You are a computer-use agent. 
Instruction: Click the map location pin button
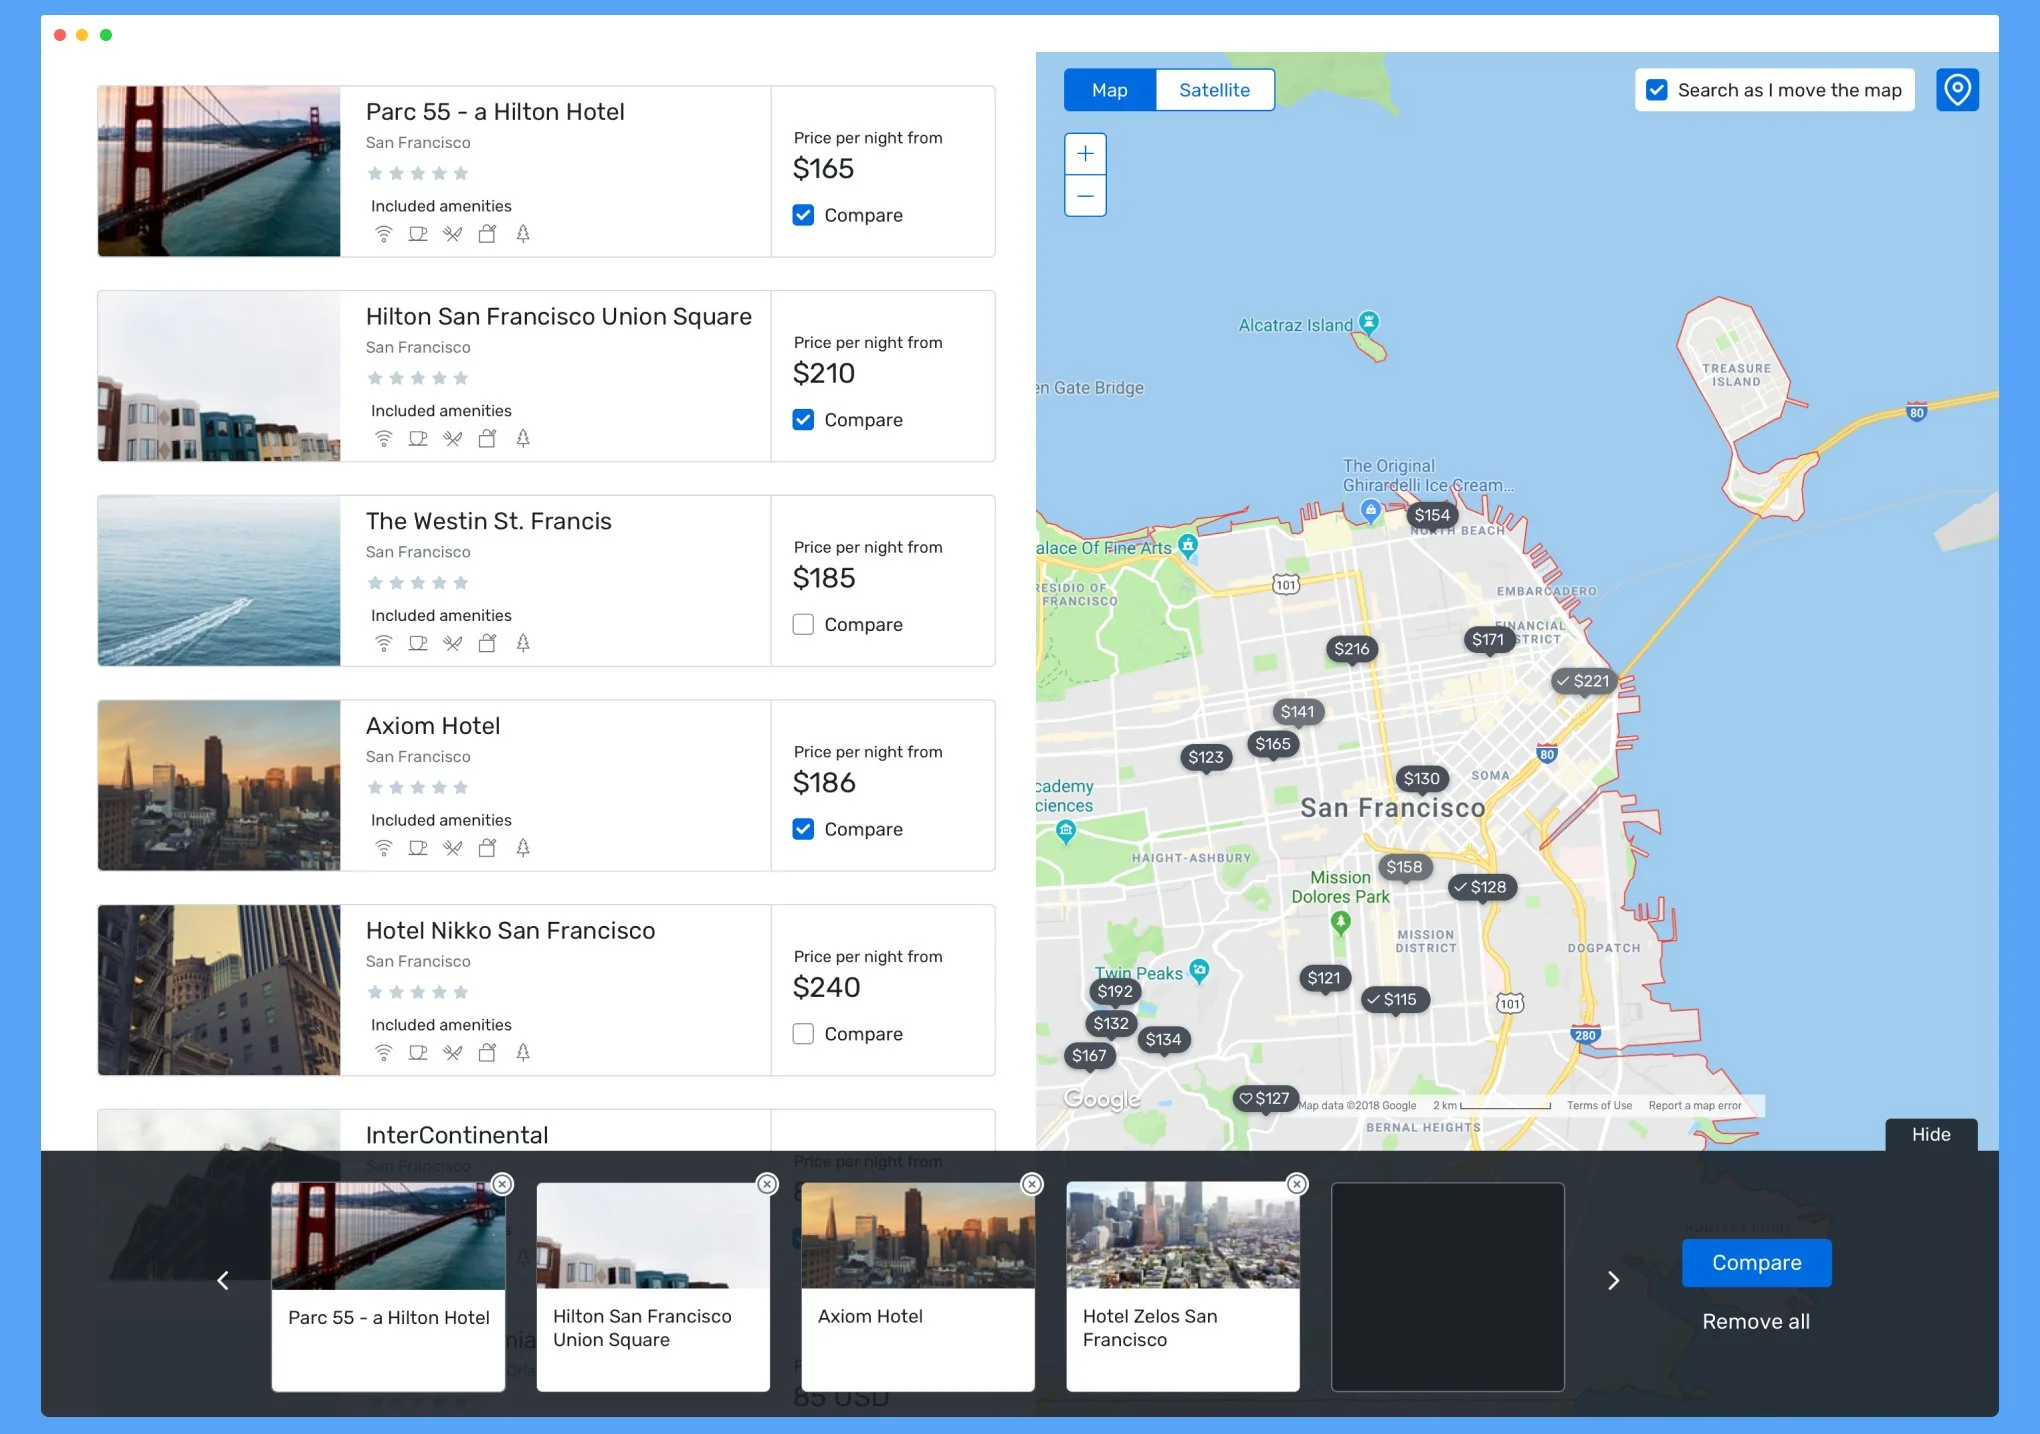tap(1957, 90)
